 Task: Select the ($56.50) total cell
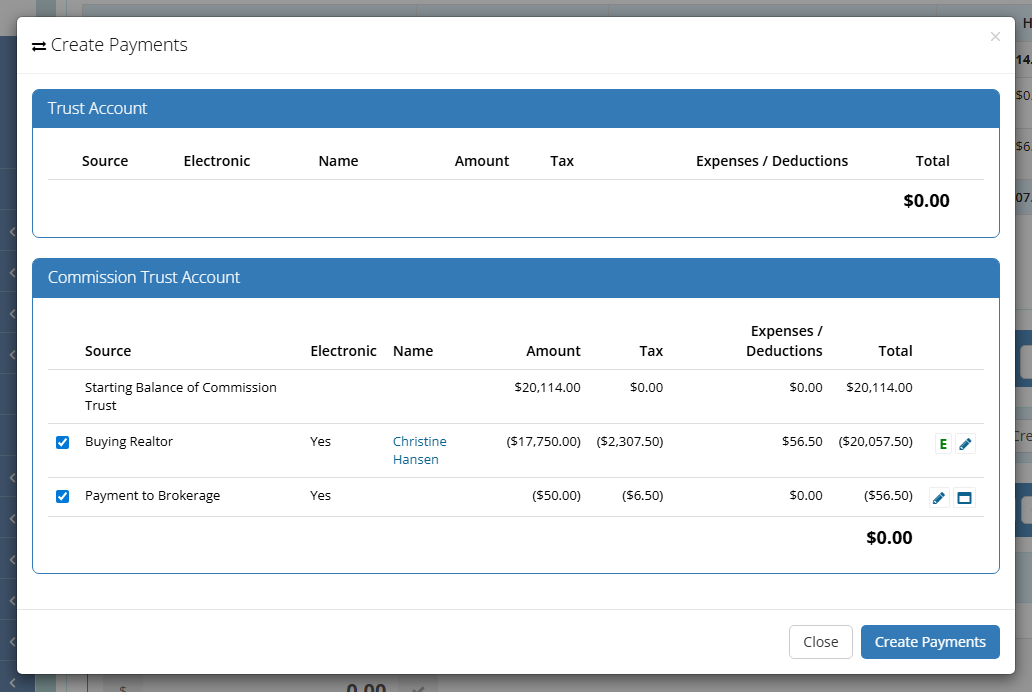tap(889, 496)
